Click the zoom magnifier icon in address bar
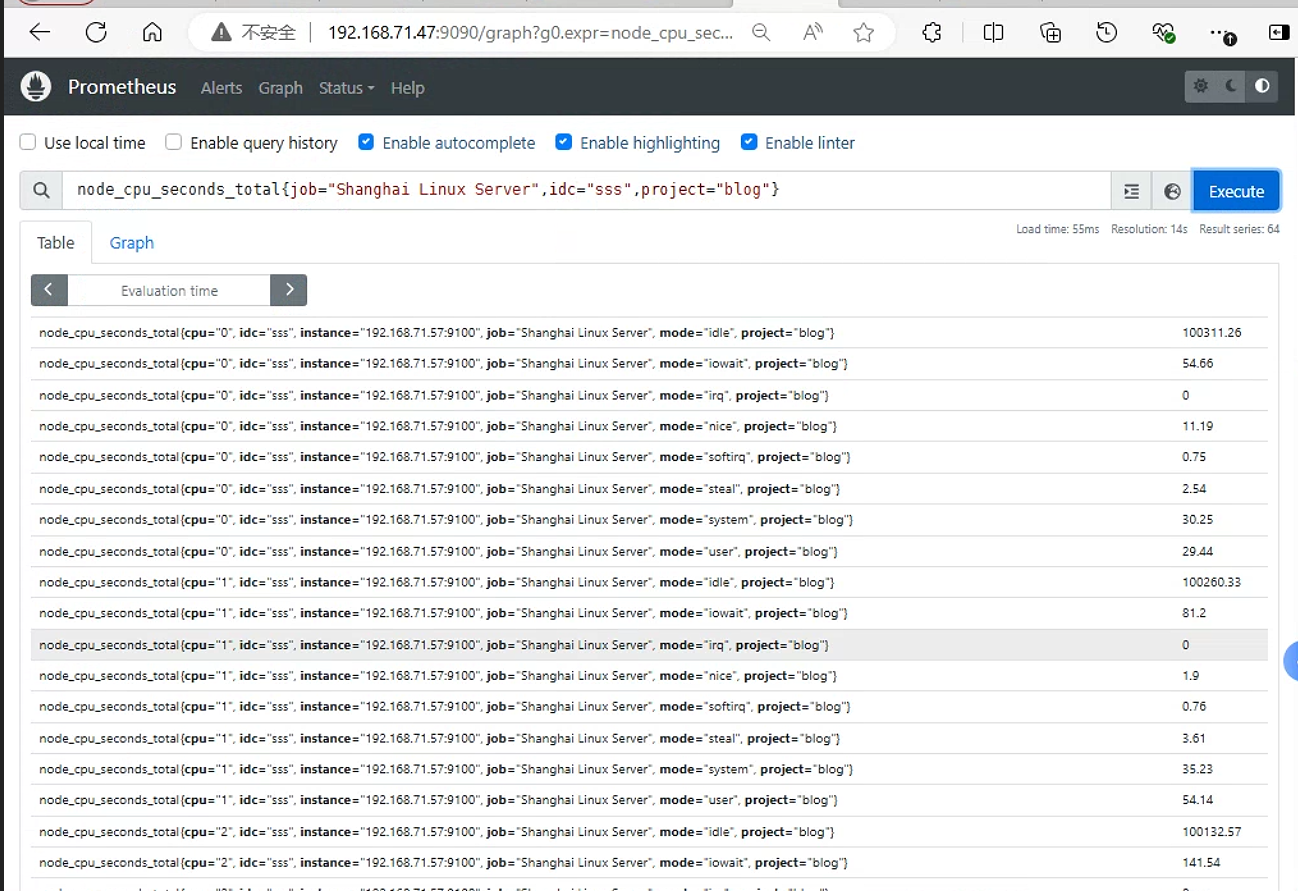Screen dimensions: 1298x891 (761, 33)
